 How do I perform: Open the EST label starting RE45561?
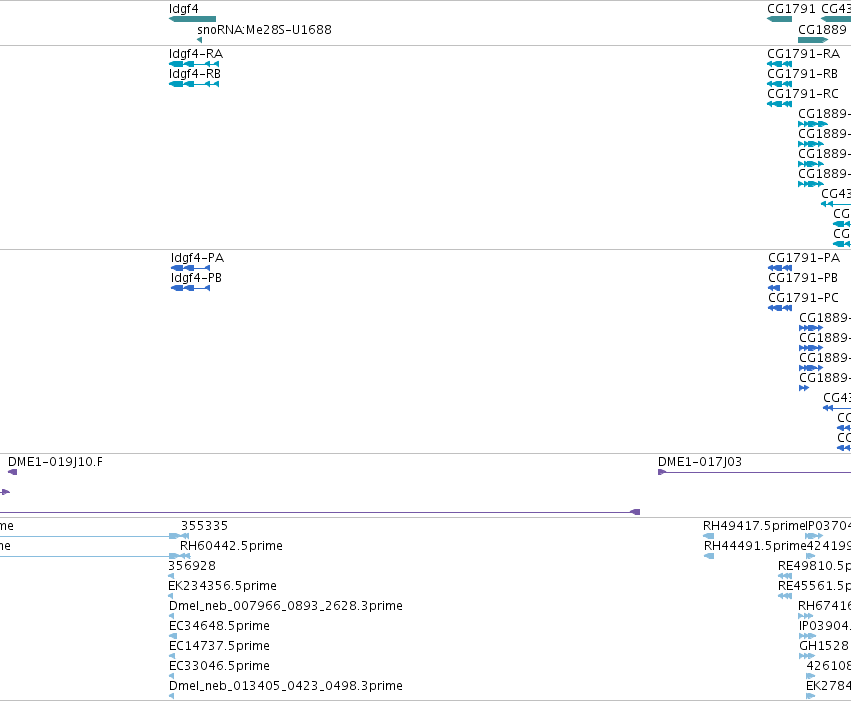814,586
